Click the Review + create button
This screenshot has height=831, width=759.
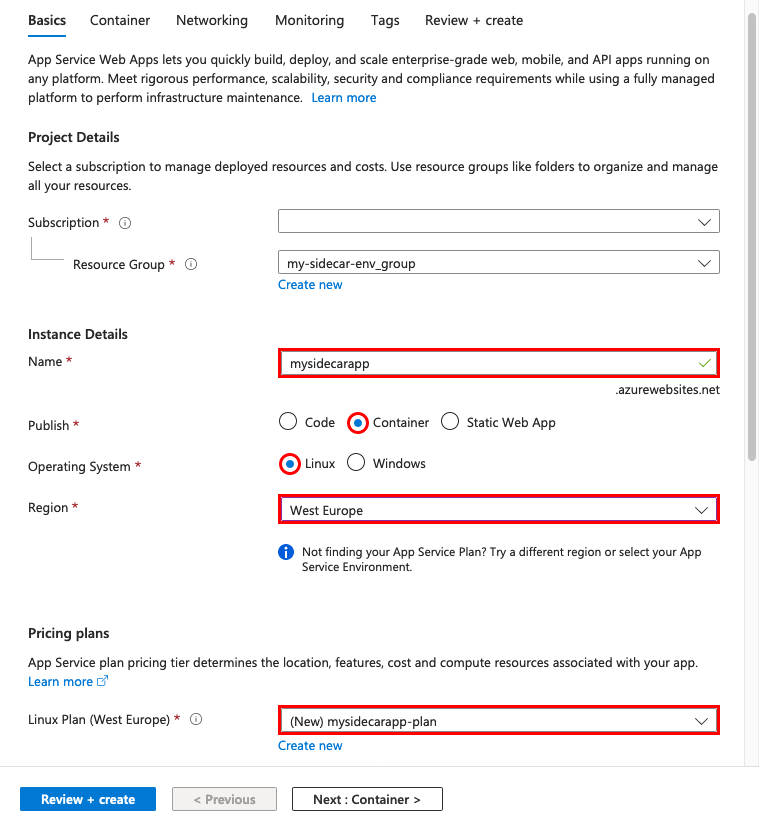[x=88, y=799]
